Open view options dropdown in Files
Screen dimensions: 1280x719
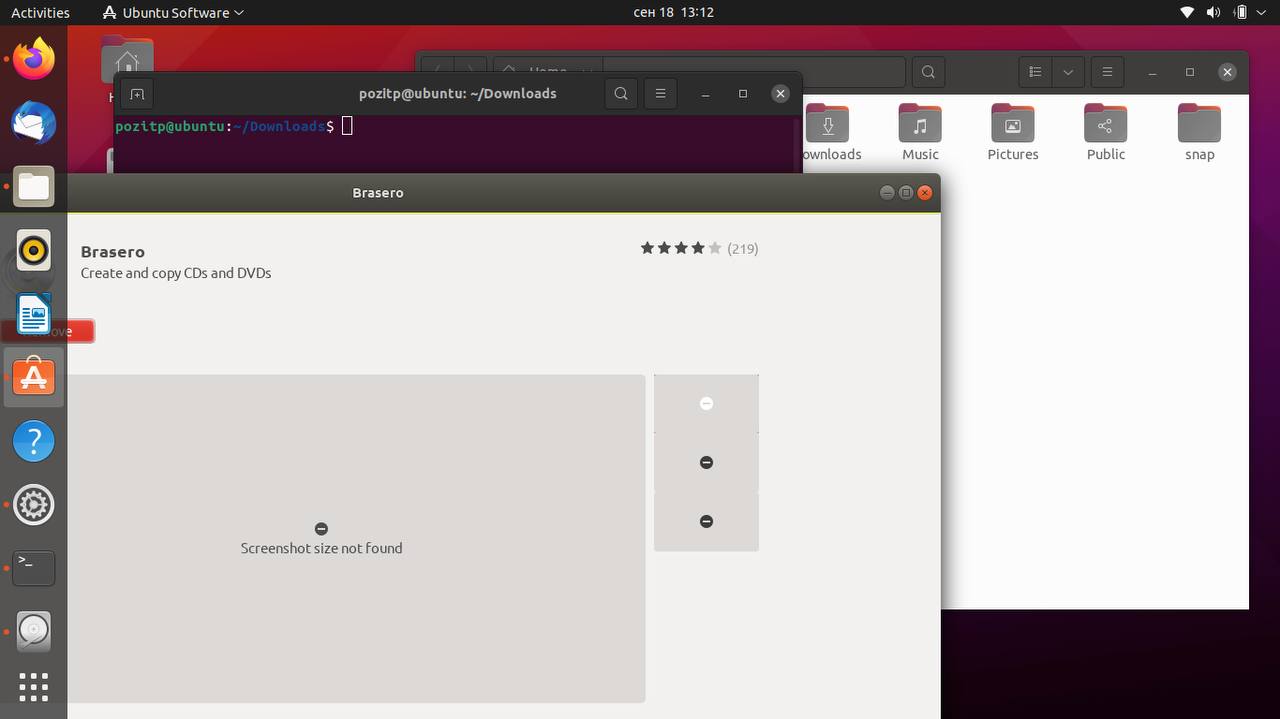pos(1068,72)
